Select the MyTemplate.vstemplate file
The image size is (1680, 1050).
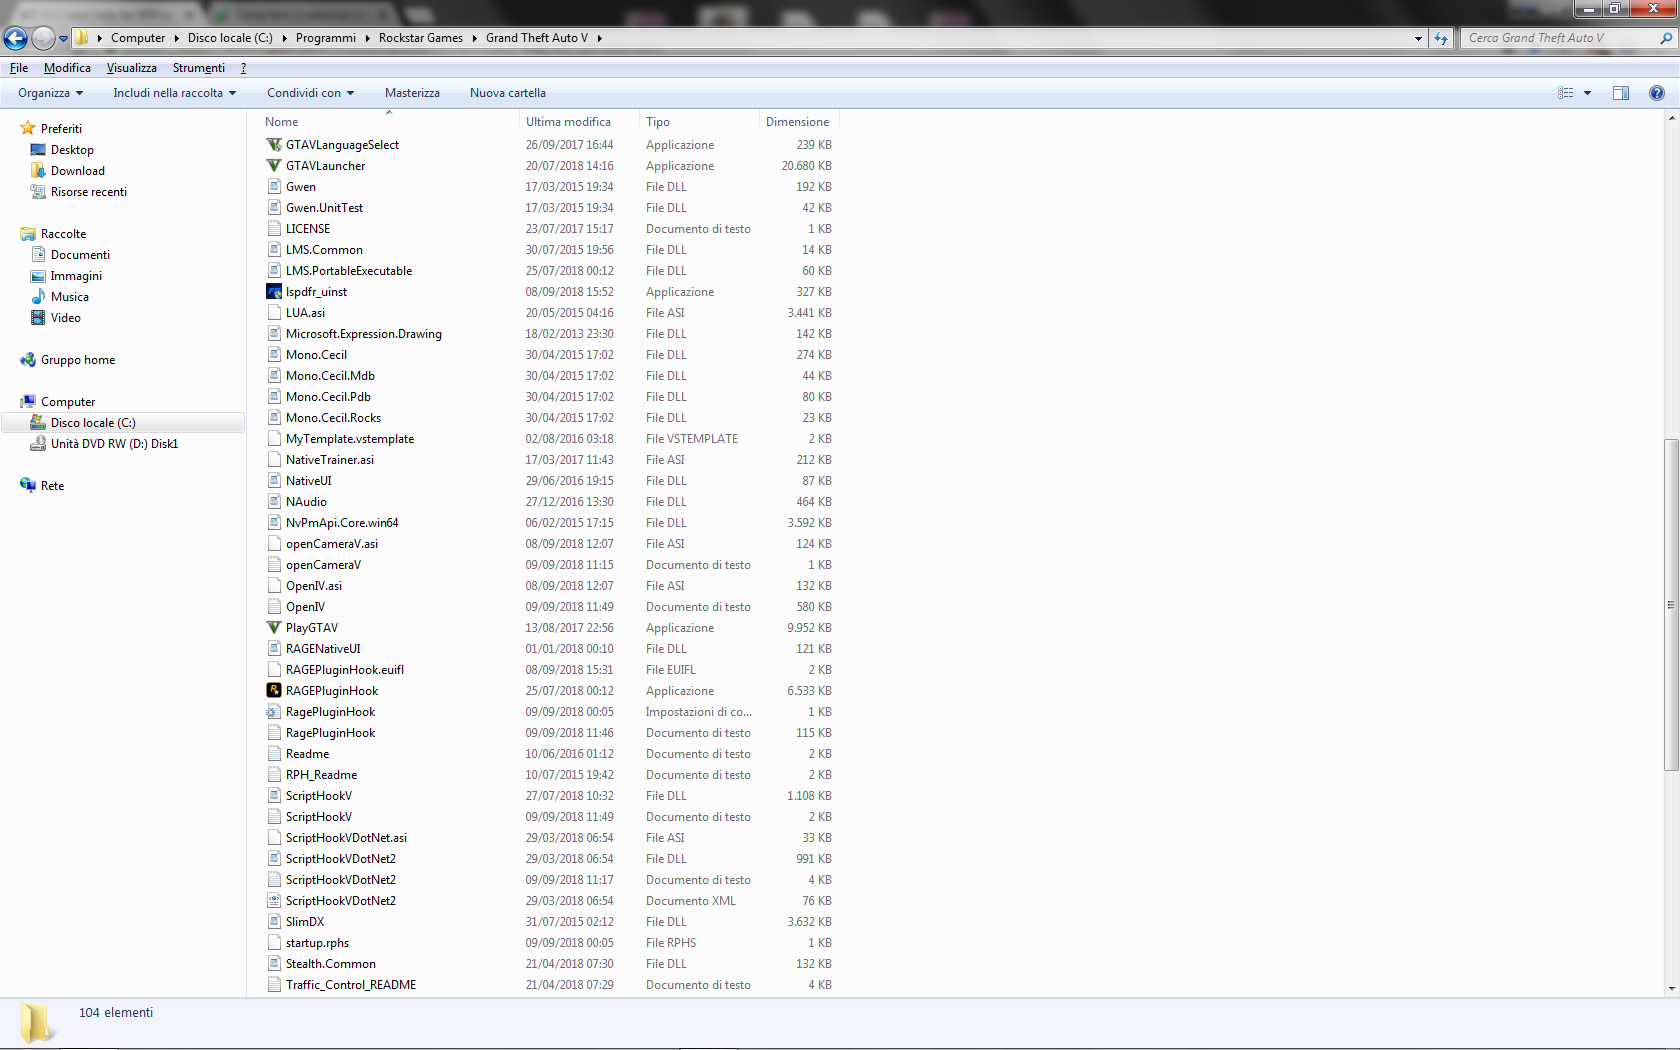(x=350, y=439)
